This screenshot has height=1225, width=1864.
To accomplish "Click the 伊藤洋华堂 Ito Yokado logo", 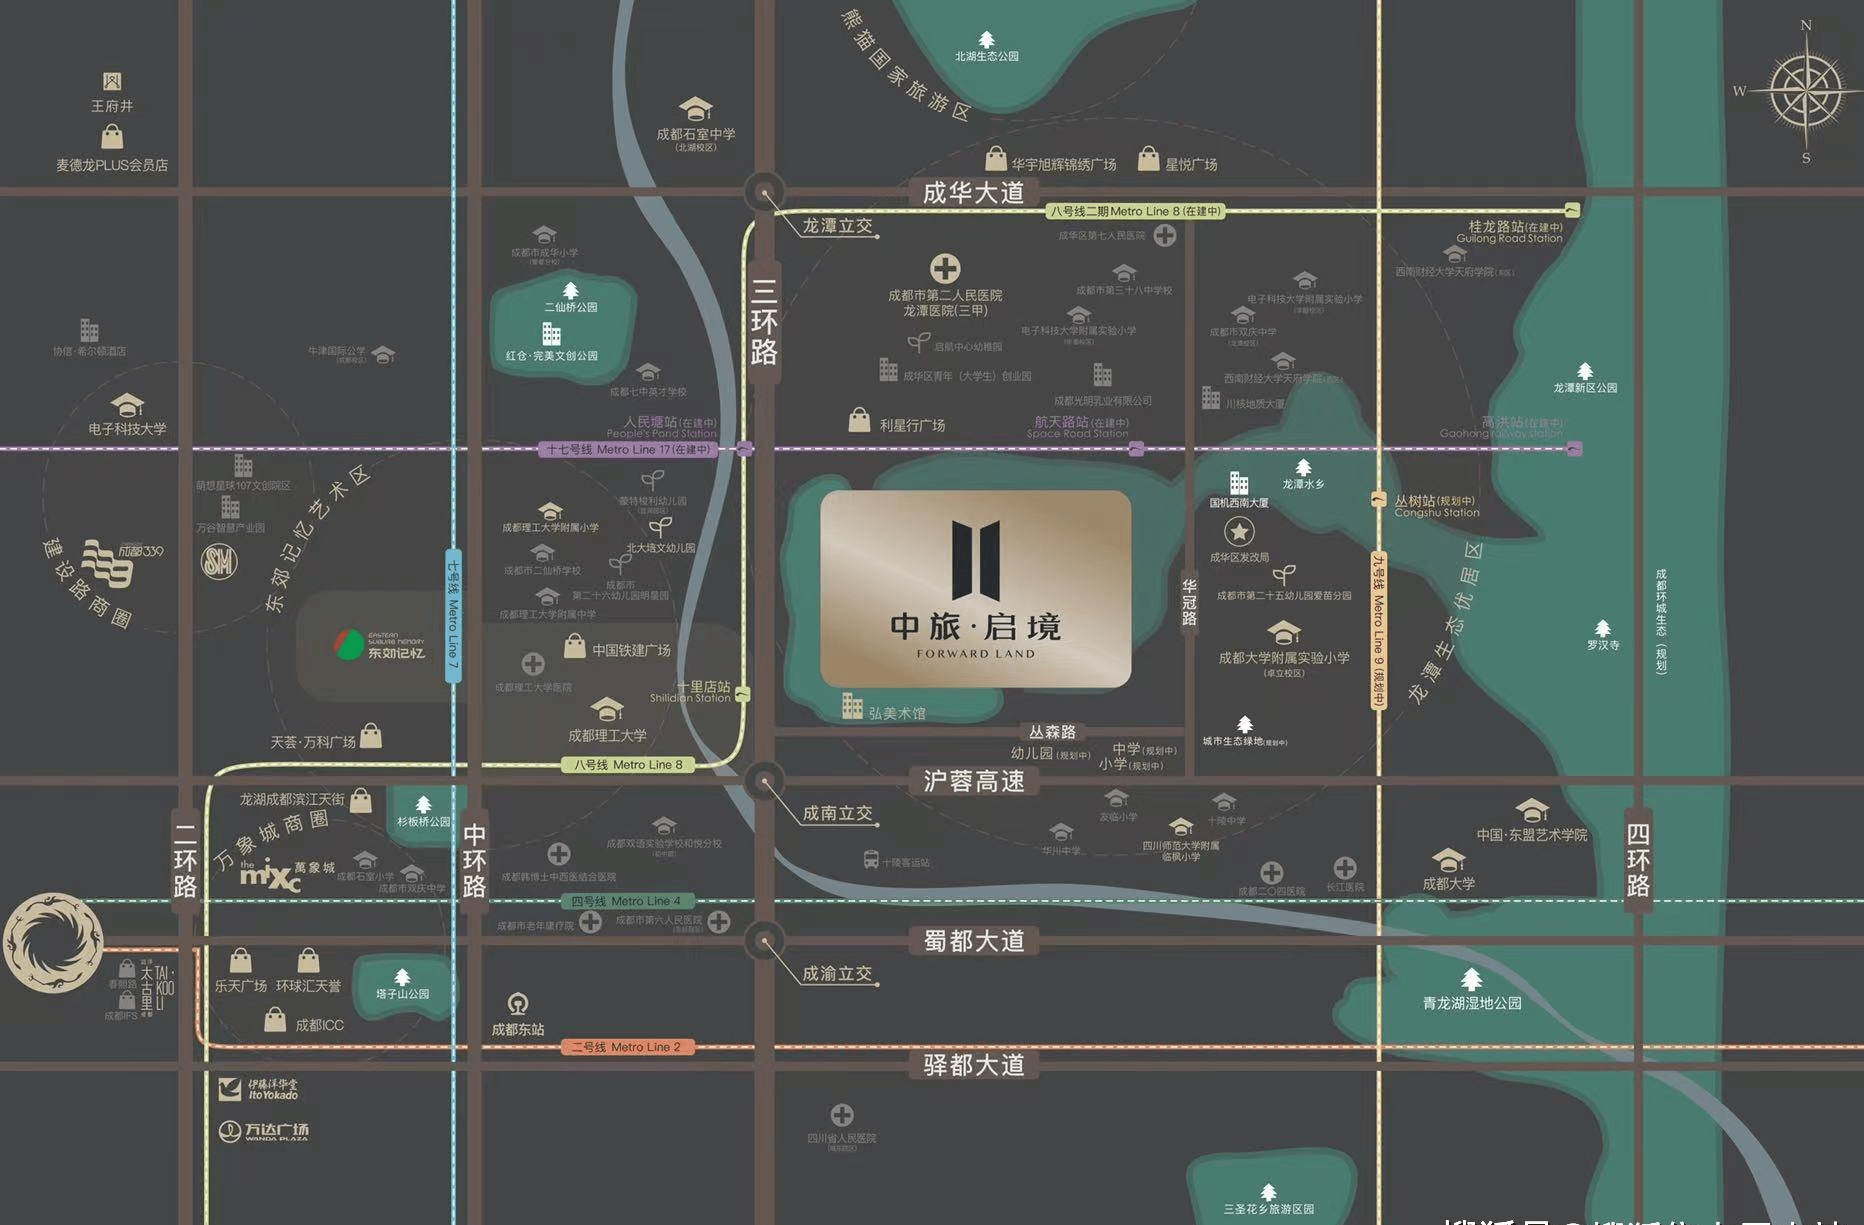I will (258, 1089).
